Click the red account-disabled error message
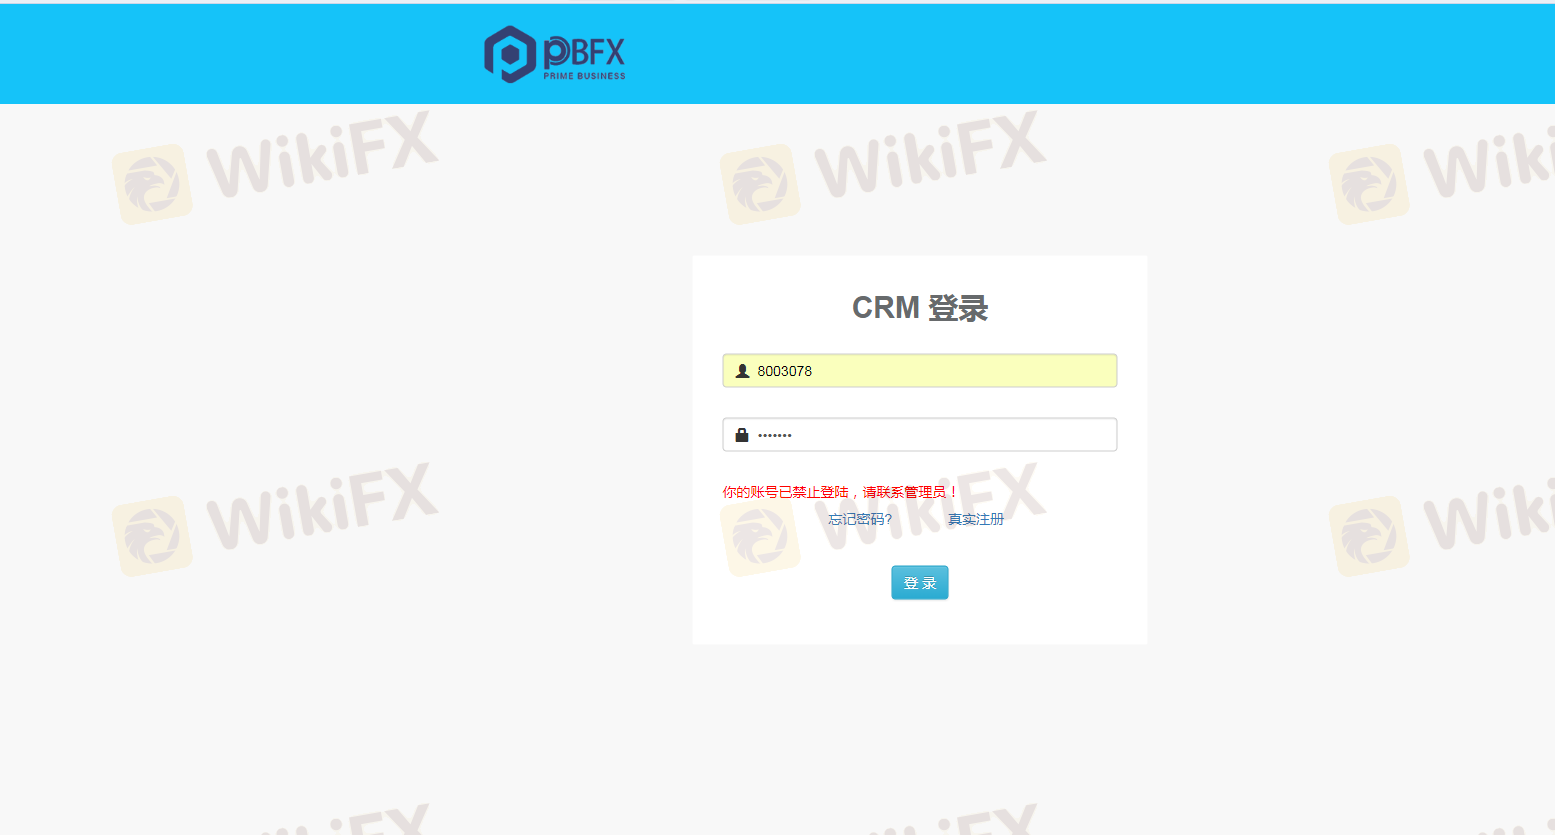 pos(840,492)
